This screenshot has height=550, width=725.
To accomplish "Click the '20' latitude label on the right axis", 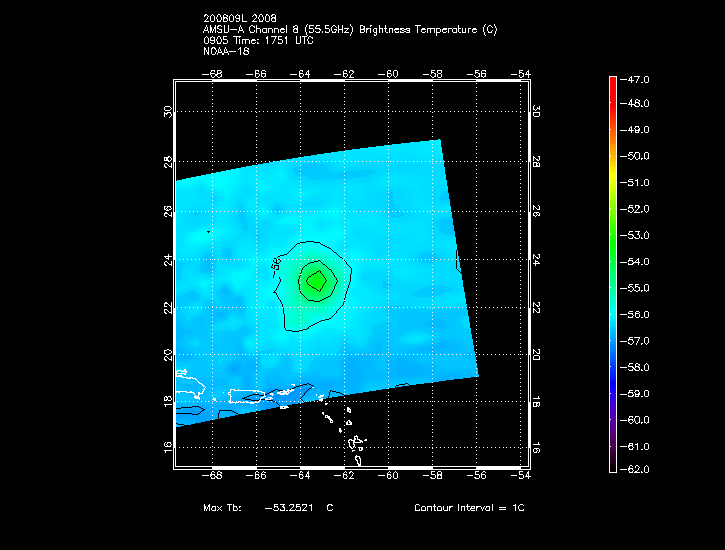I will click(535, 354).
